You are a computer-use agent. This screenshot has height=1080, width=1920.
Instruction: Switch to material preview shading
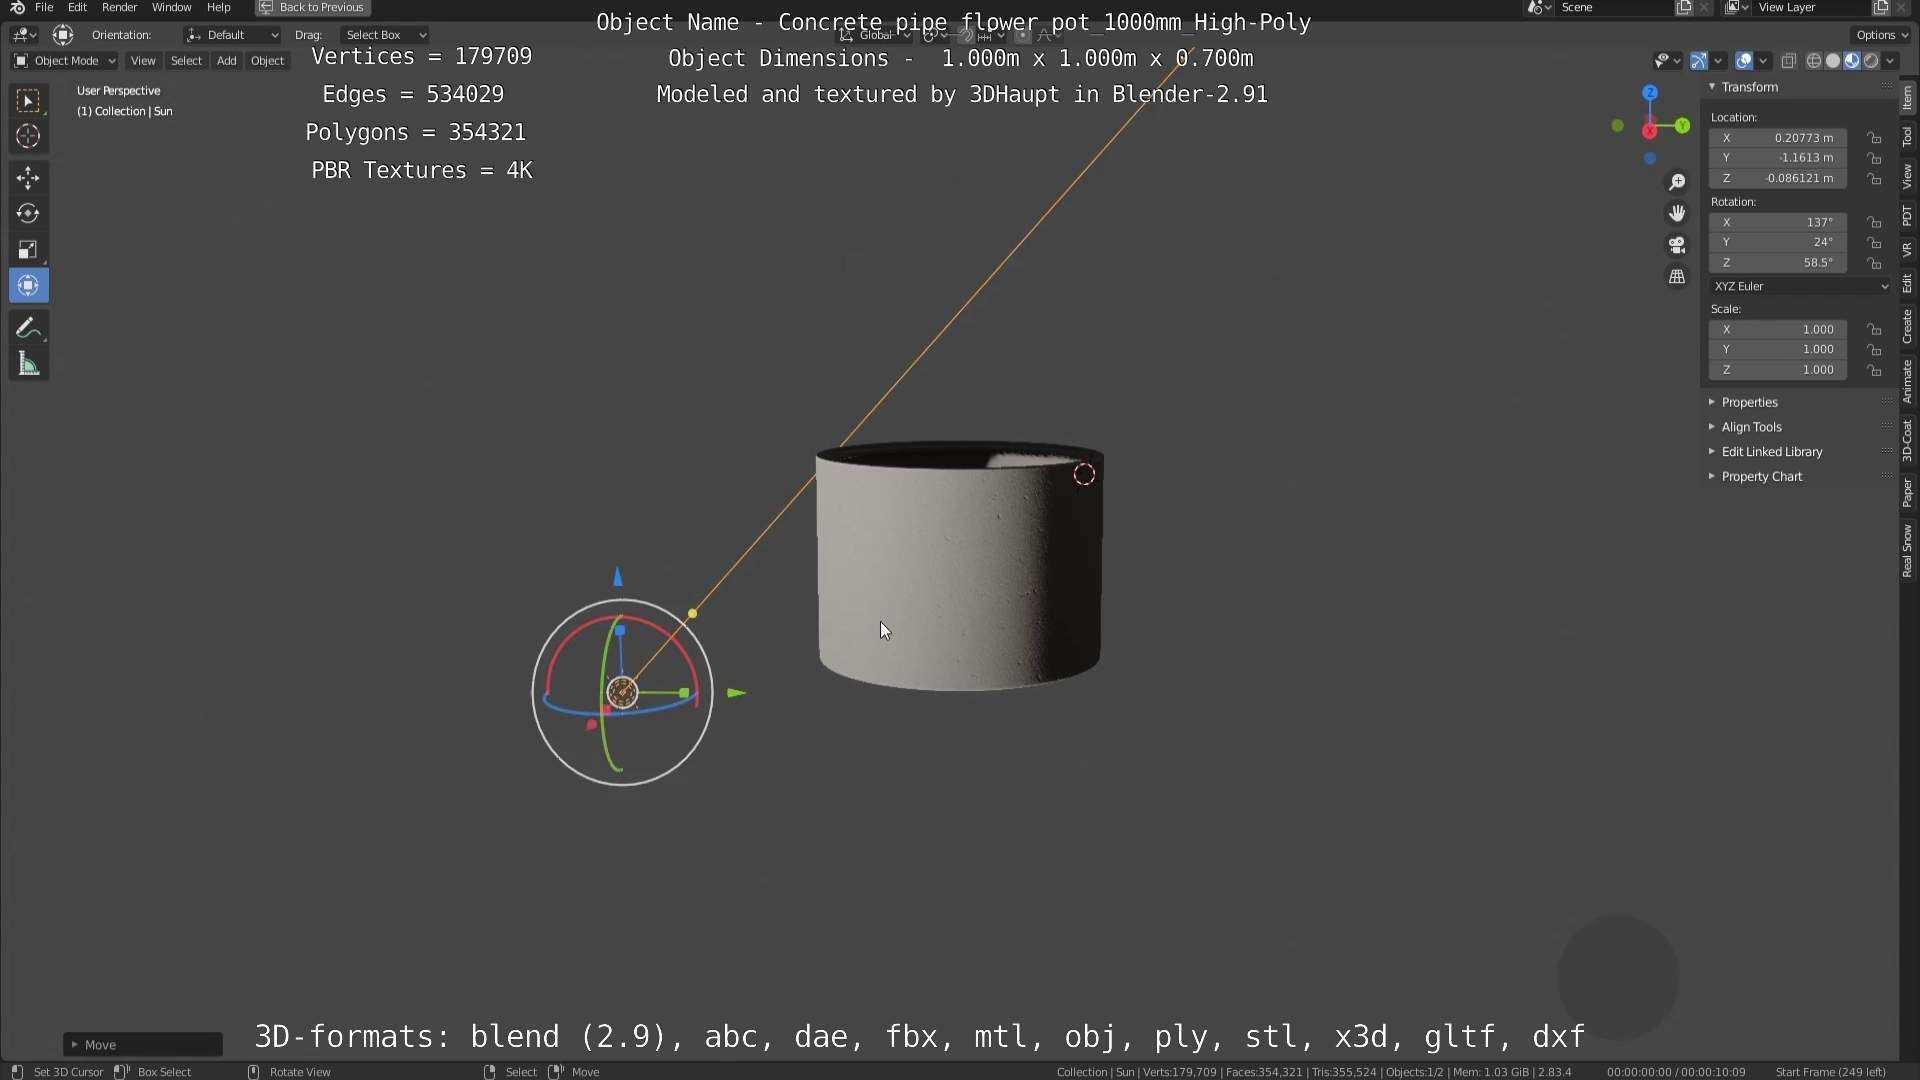[1852, 61]
